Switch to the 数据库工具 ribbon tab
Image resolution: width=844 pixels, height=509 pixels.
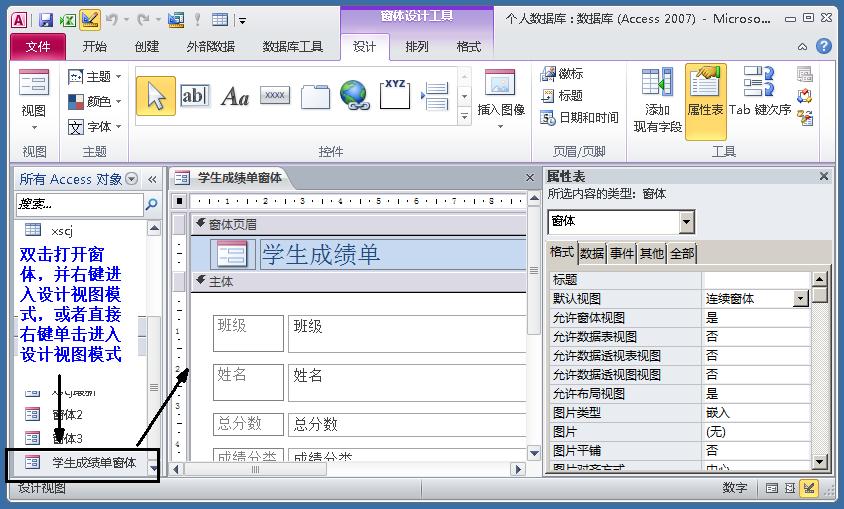tap(292, 47)
